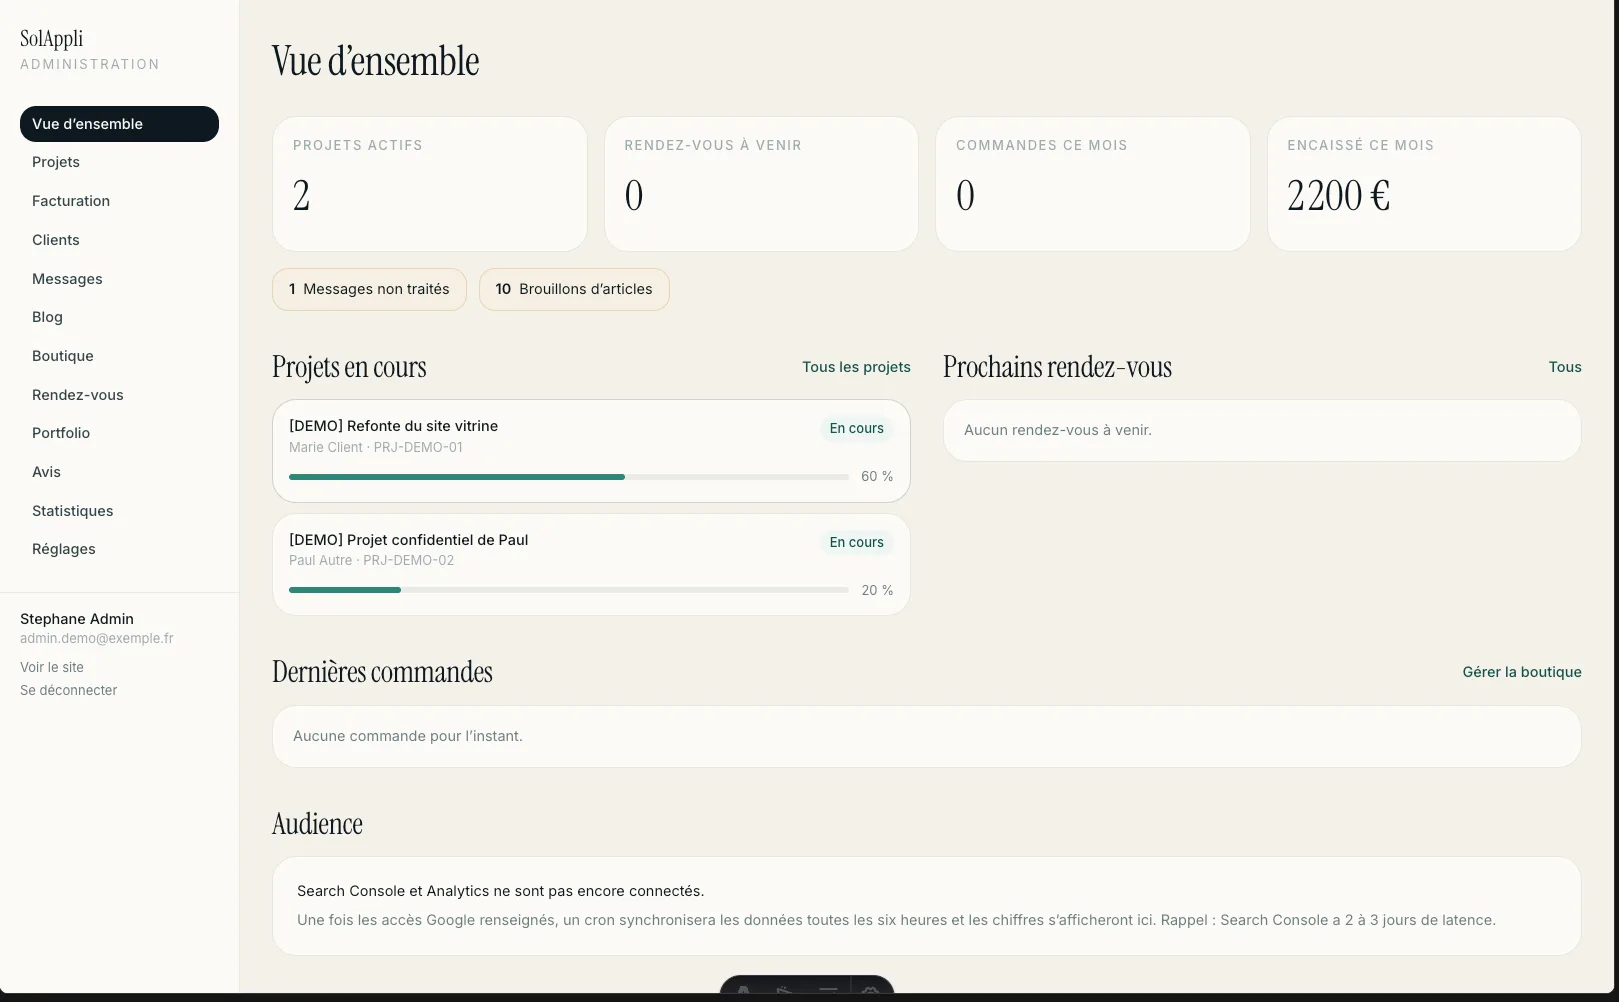The height and width of the screenshot is (1002, 1619).
Task: Open the '1 Messages non traités' pill
Action: coord(369,289)
